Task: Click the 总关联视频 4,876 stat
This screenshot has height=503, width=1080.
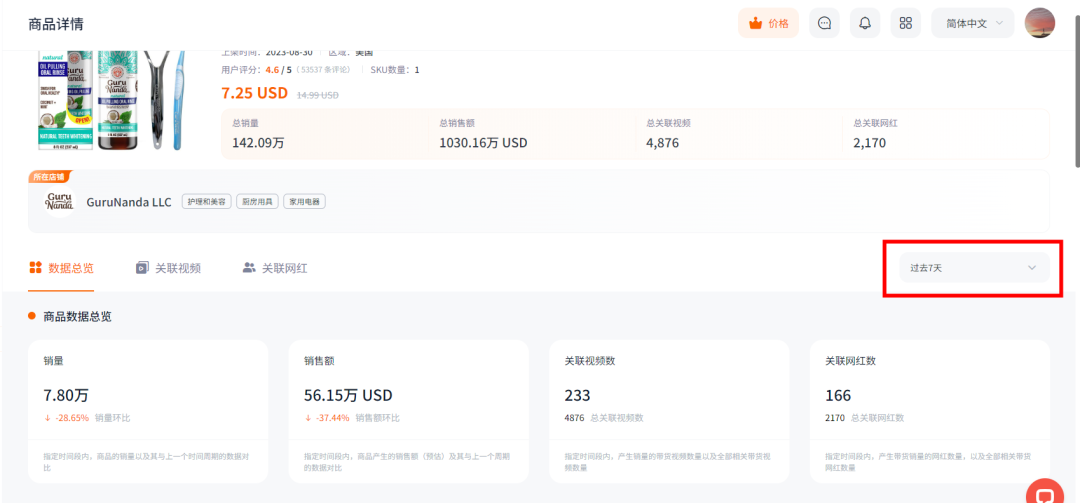Action: [668, 134]
